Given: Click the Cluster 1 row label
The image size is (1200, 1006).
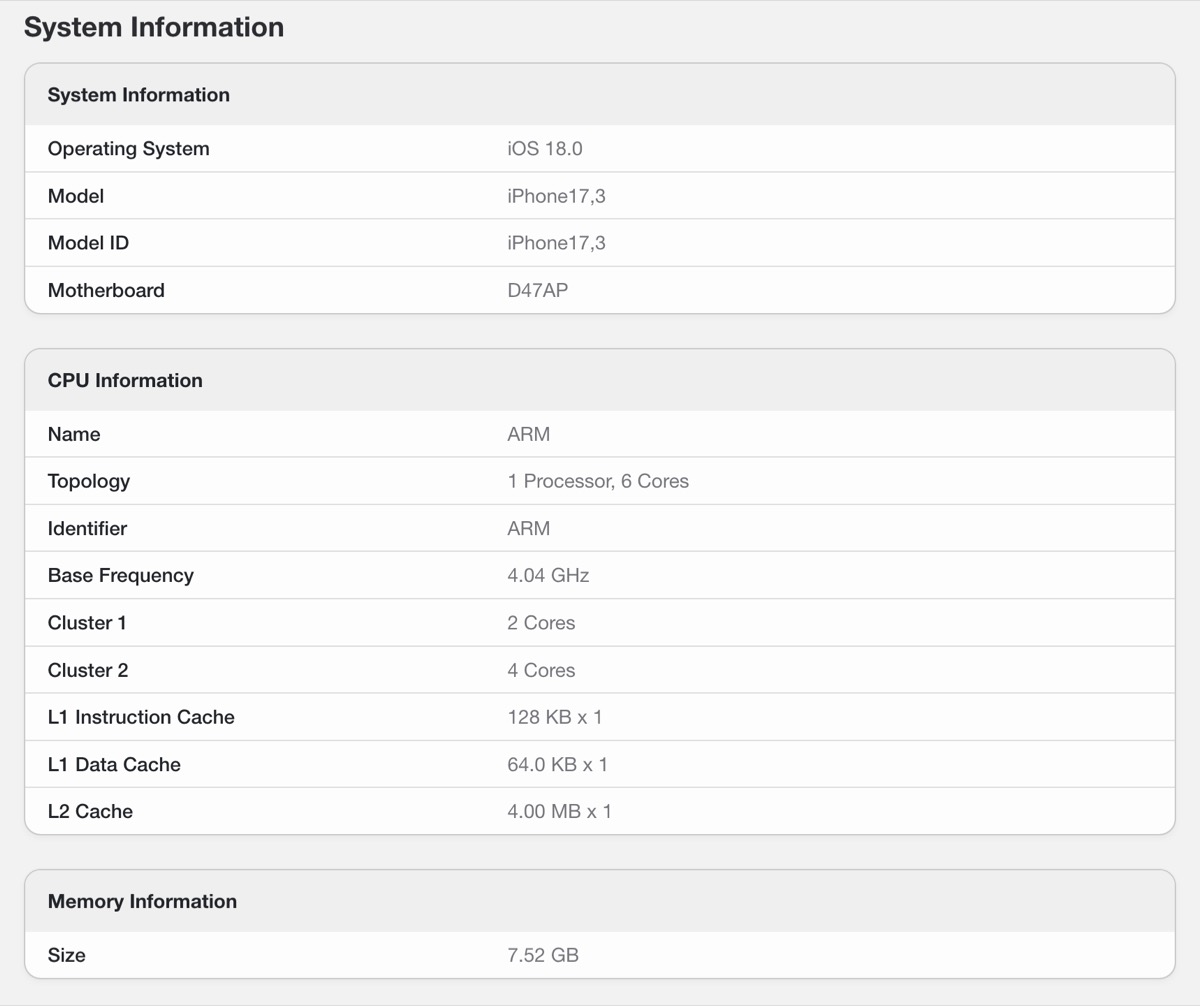Looking at the screenshot, I should click(x=87, y=622).
